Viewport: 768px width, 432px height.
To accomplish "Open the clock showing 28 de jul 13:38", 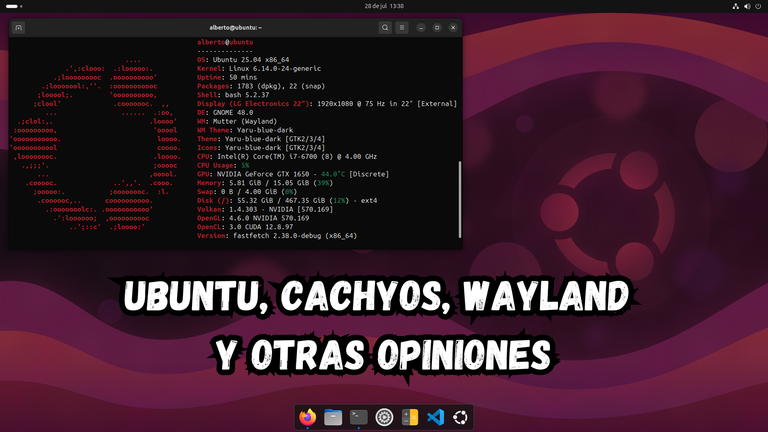I will [x=384, y=6].
